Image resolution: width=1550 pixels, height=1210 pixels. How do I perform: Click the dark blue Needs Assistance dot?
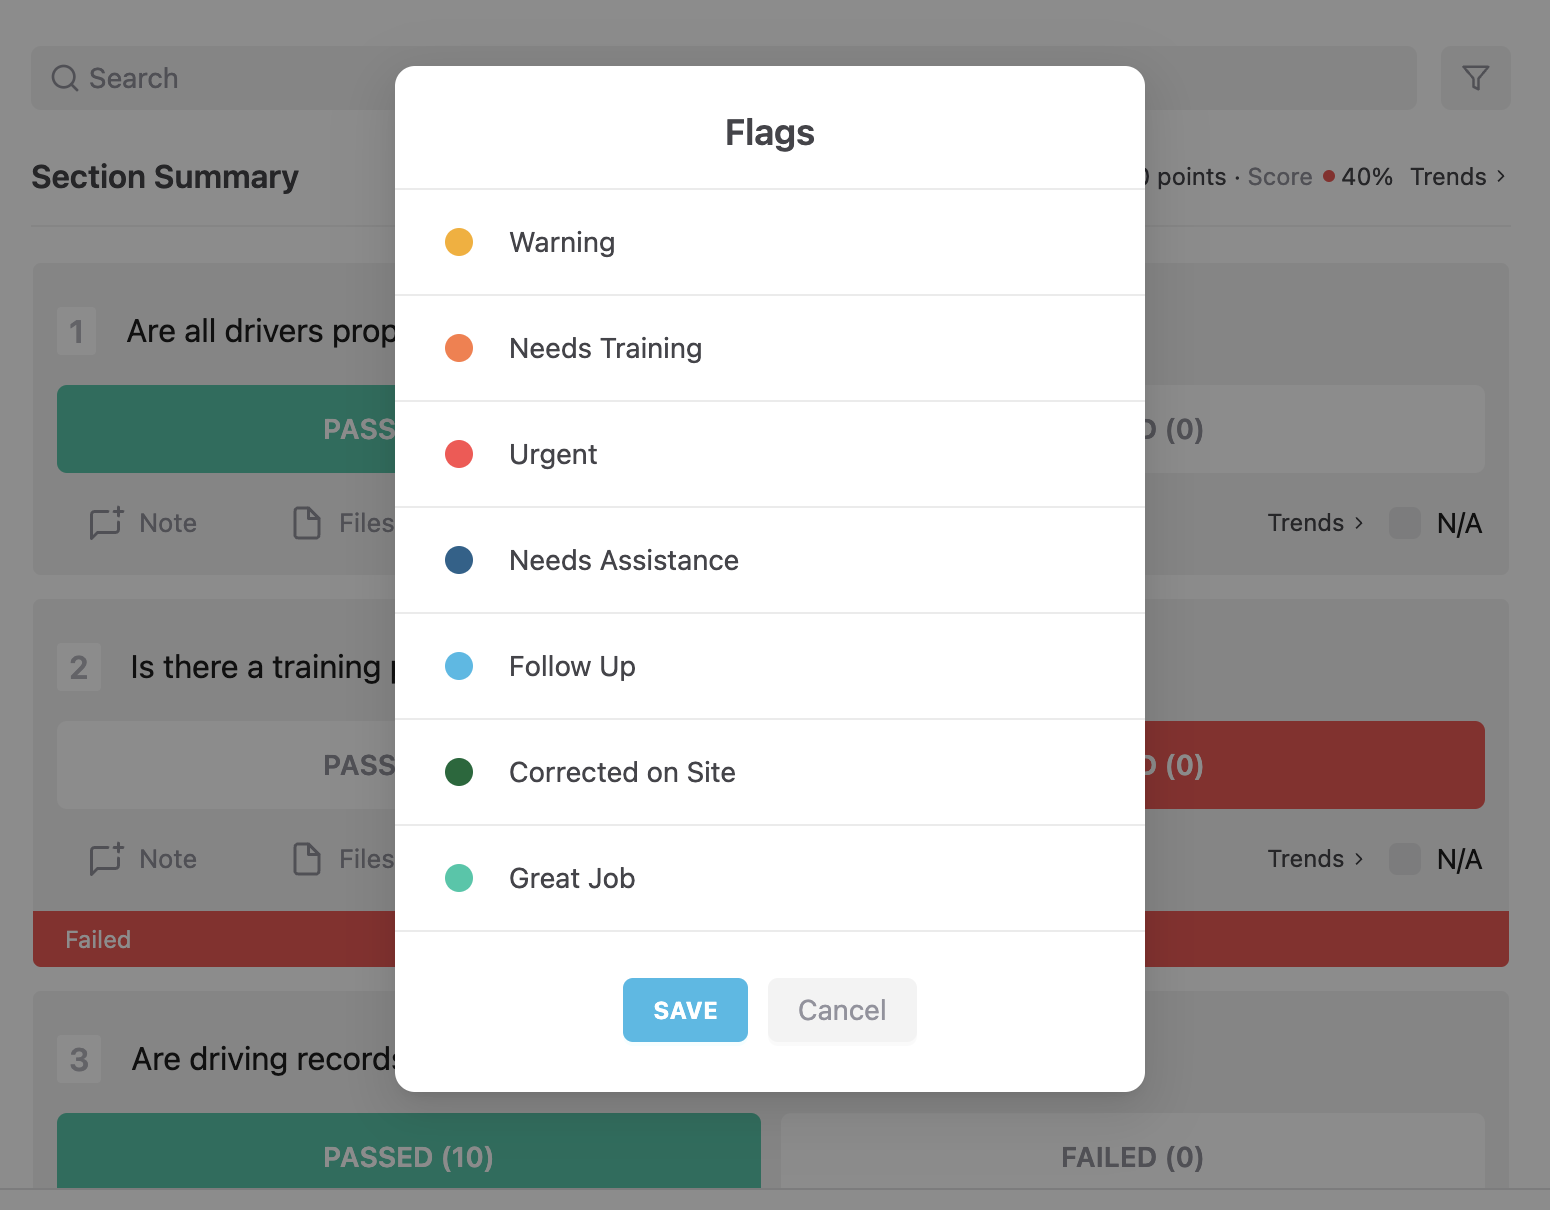459,560
